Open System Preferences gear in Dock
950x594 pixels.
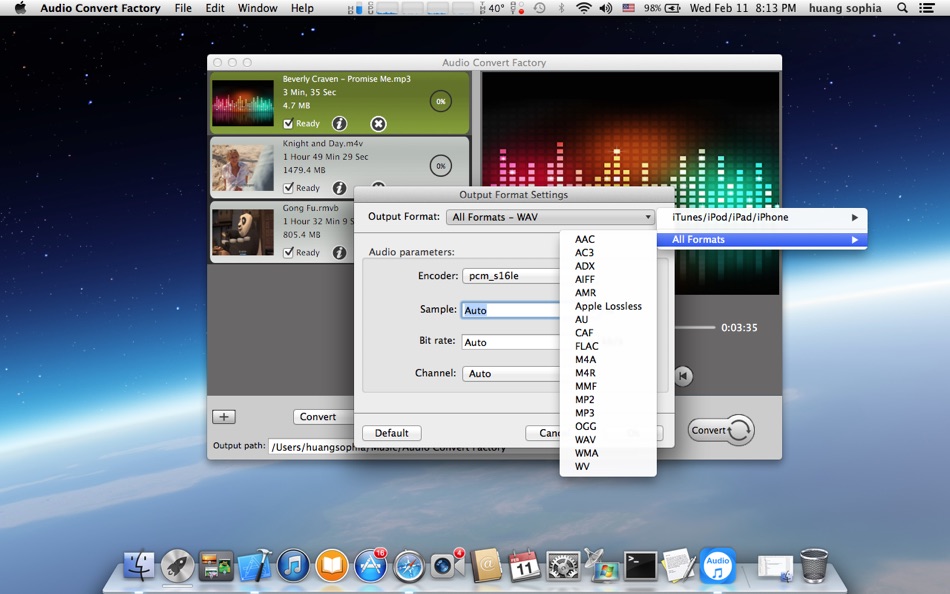[563, 567]
